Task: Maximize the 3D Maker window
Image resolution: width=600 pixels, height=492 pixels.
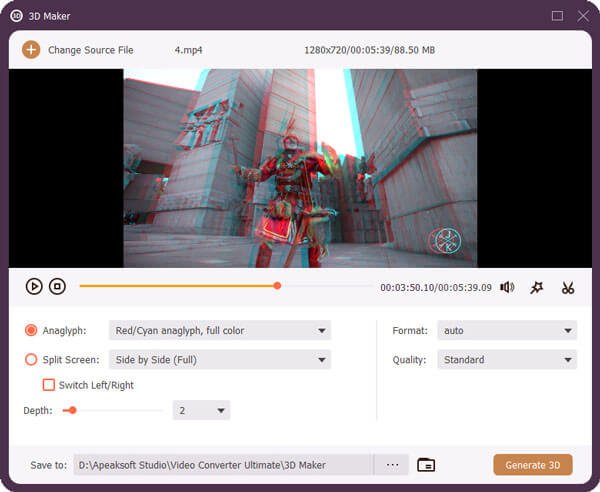Action: pyautogui.click(x=557, y=16)
